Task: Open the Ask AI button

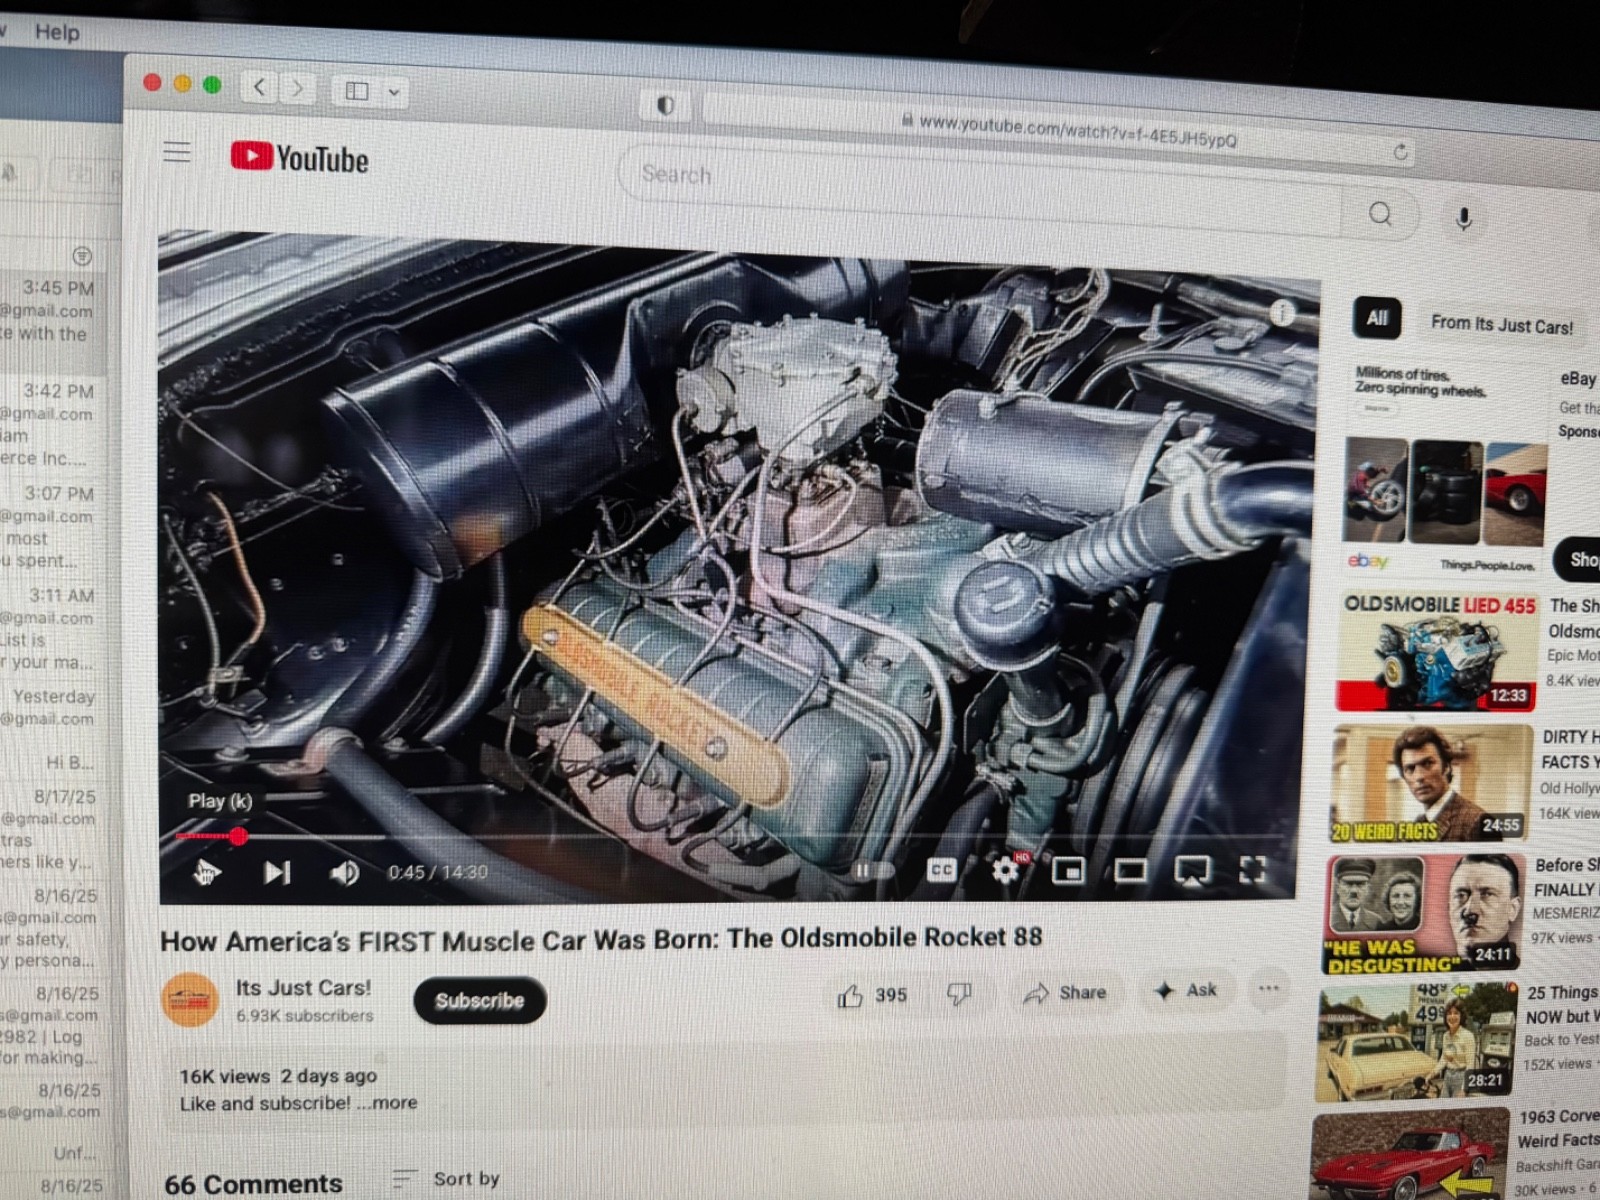Action: (1185, 991)
